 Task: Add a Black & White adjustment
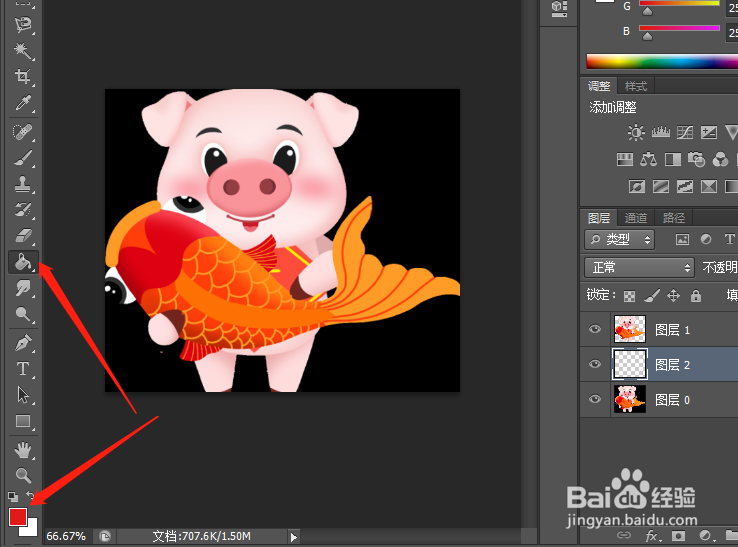pos(673,160)
